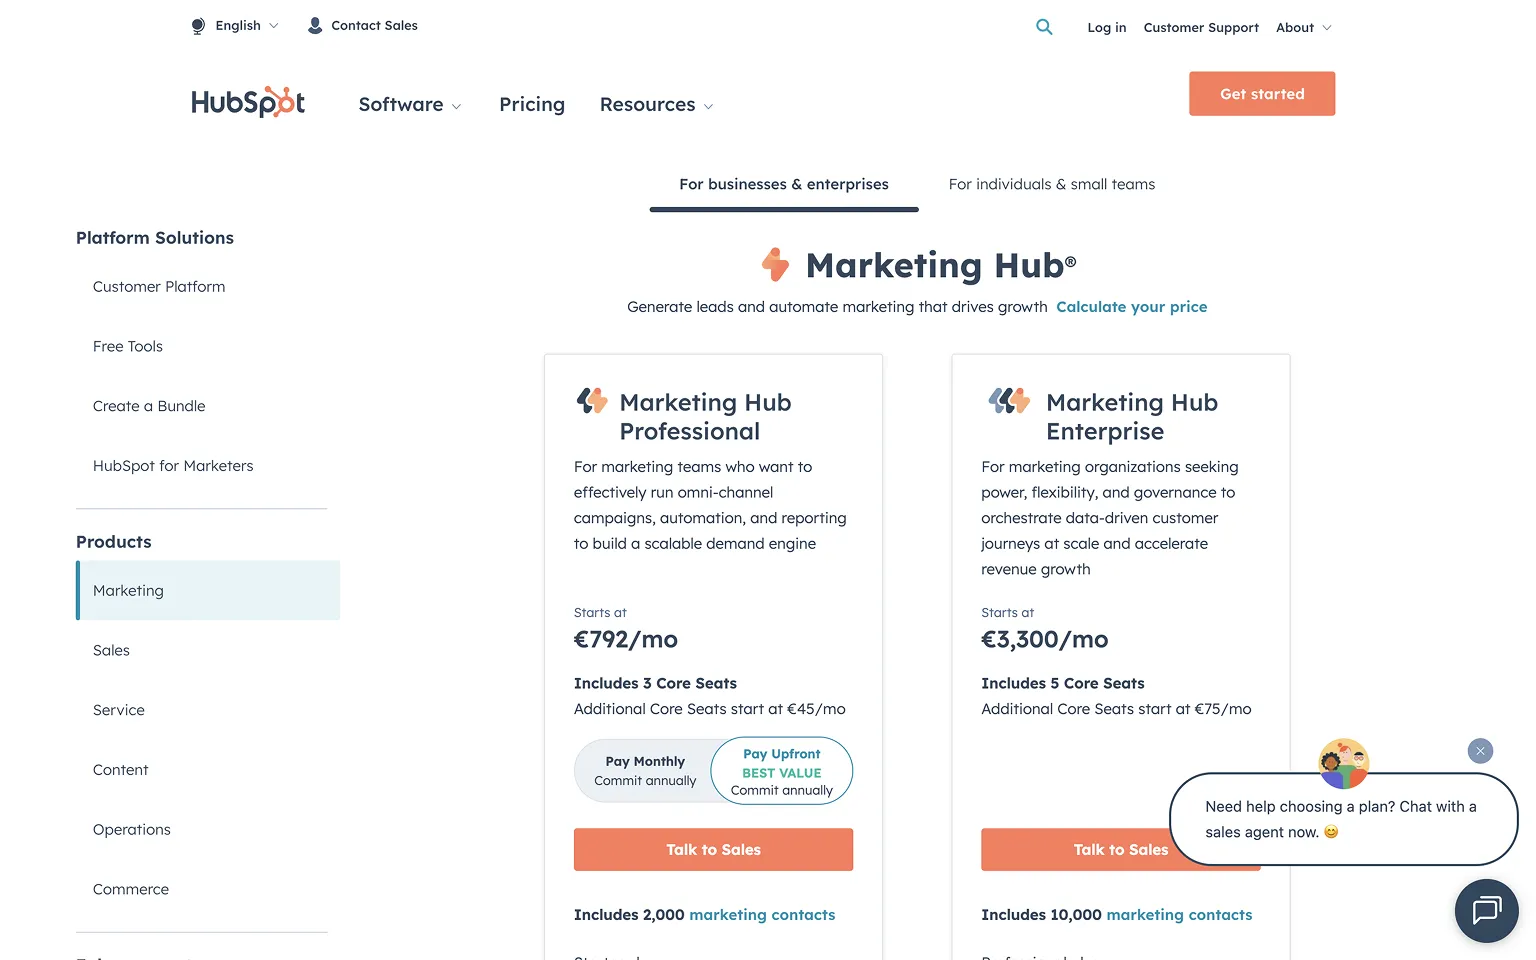Open marketing contacts link under Enterprise
The image size is (1536, 960).
pos(1180,915)
